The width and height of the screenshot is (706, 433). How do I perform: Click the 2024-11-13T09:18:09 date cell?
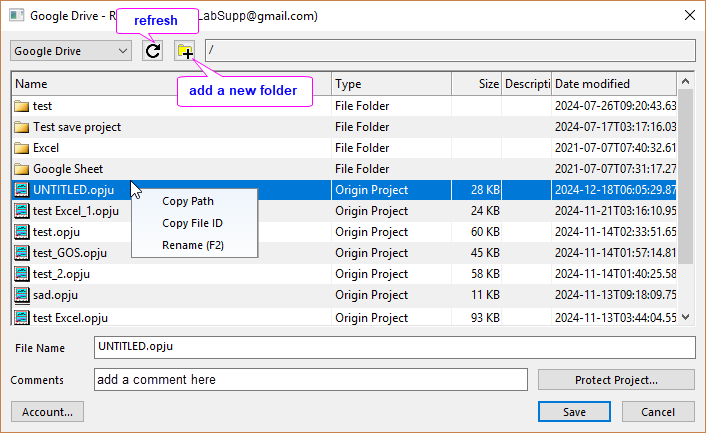pos(615,295)
